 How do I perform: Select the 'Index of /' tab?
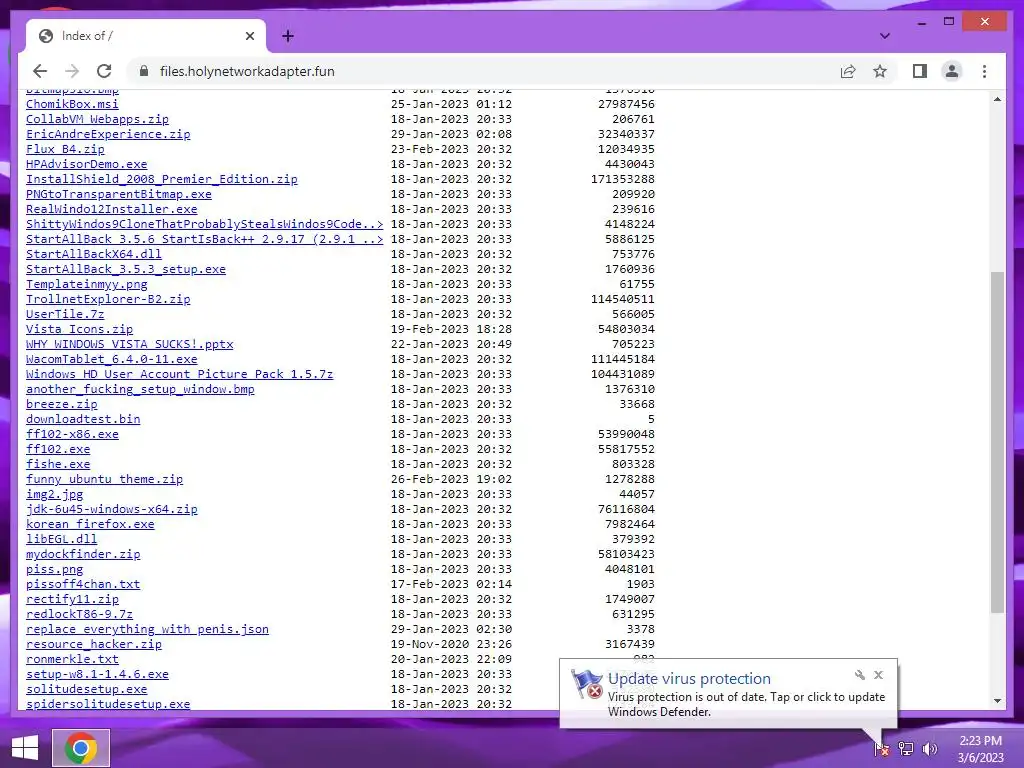(146, 36)
